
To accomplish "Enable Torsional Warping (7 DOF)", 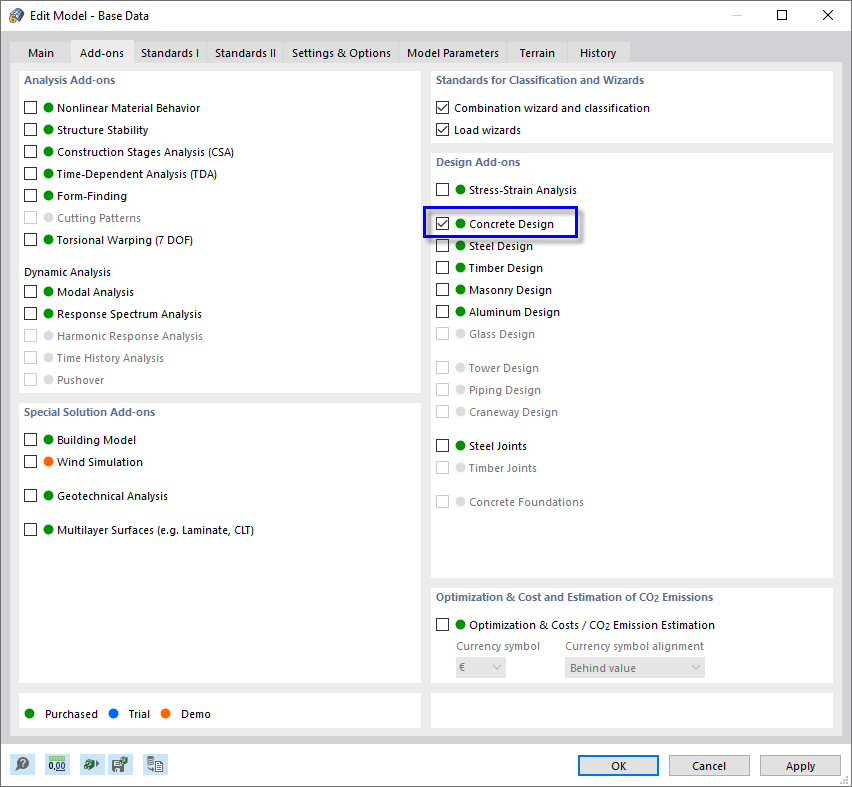I will coord(30,240).
